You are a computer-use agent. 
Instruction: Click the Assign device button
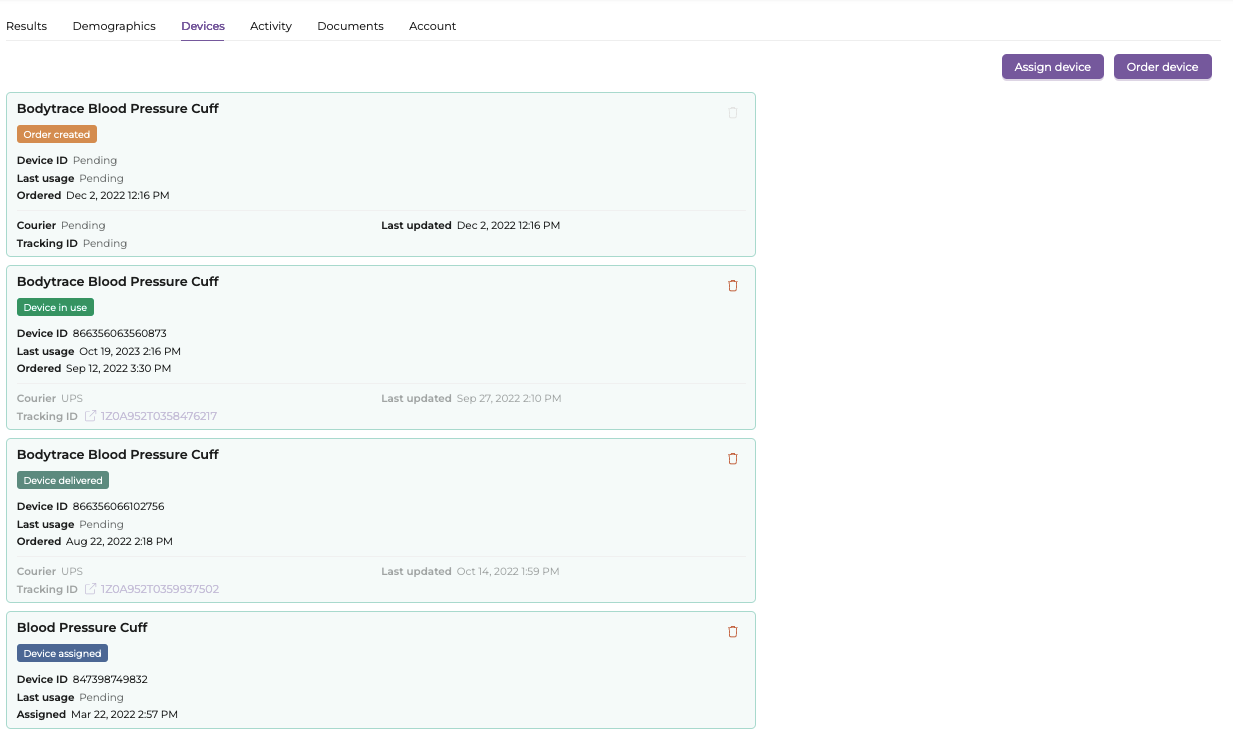1053,66
